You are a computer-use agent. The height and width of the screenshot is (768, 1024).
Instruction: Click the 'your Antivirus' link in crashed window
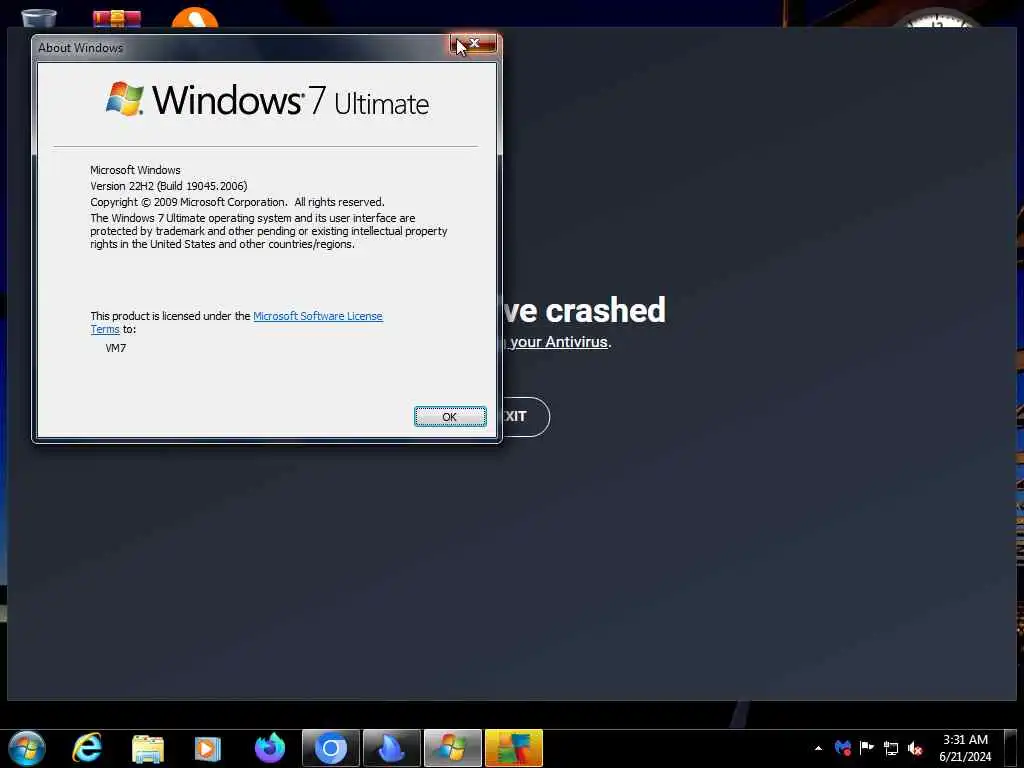559,342
